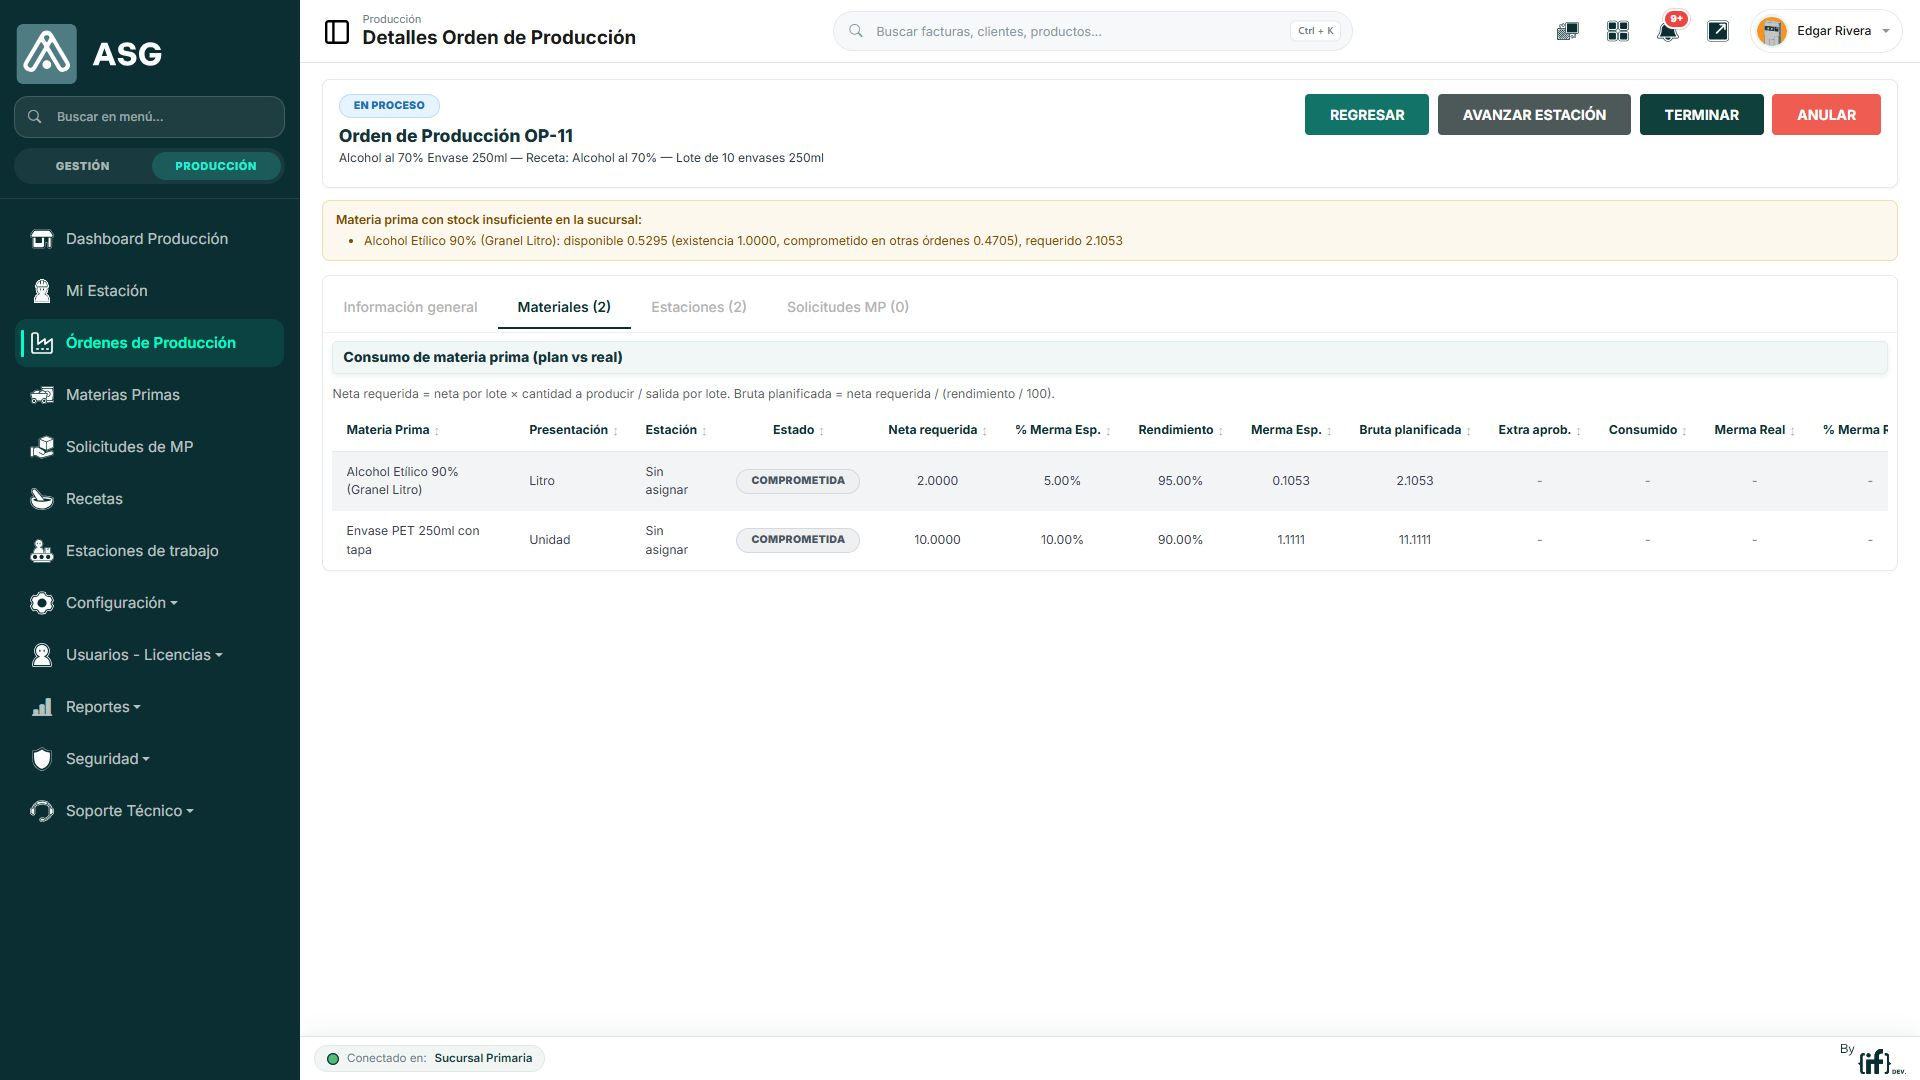Click the Dashboard Producción sidebar icon

pyautogui.click(x=42, y=239)
